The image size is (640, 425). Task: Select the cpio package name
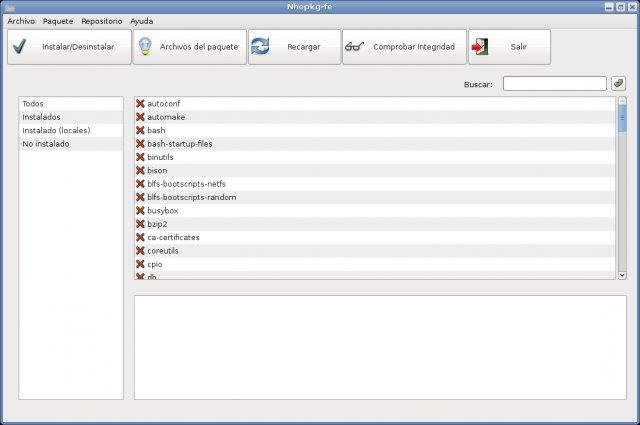click(x=155, y=265)
